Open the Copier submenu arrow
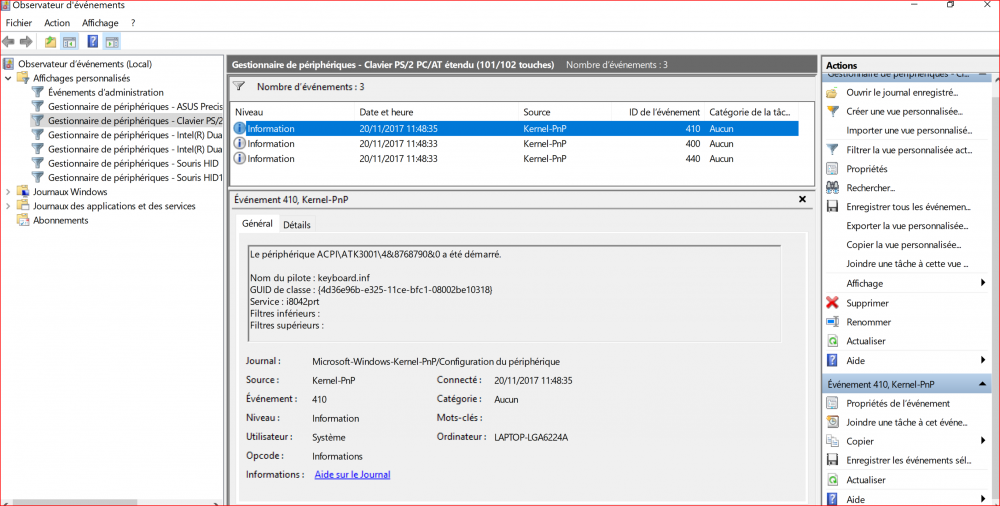1000x506 pixels. 983,441
